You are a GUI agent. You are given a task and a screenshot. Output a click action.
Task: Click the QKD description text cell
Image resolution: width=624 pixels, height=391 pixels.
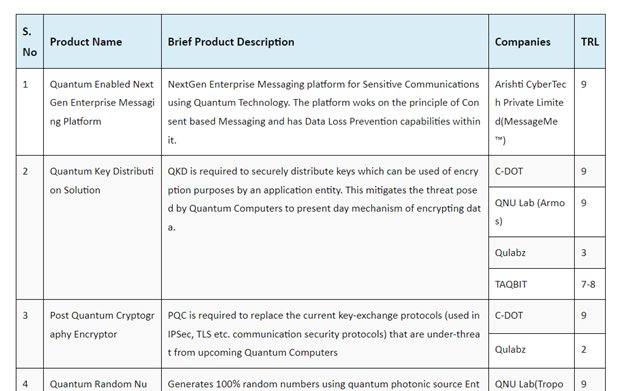[325, 228]
